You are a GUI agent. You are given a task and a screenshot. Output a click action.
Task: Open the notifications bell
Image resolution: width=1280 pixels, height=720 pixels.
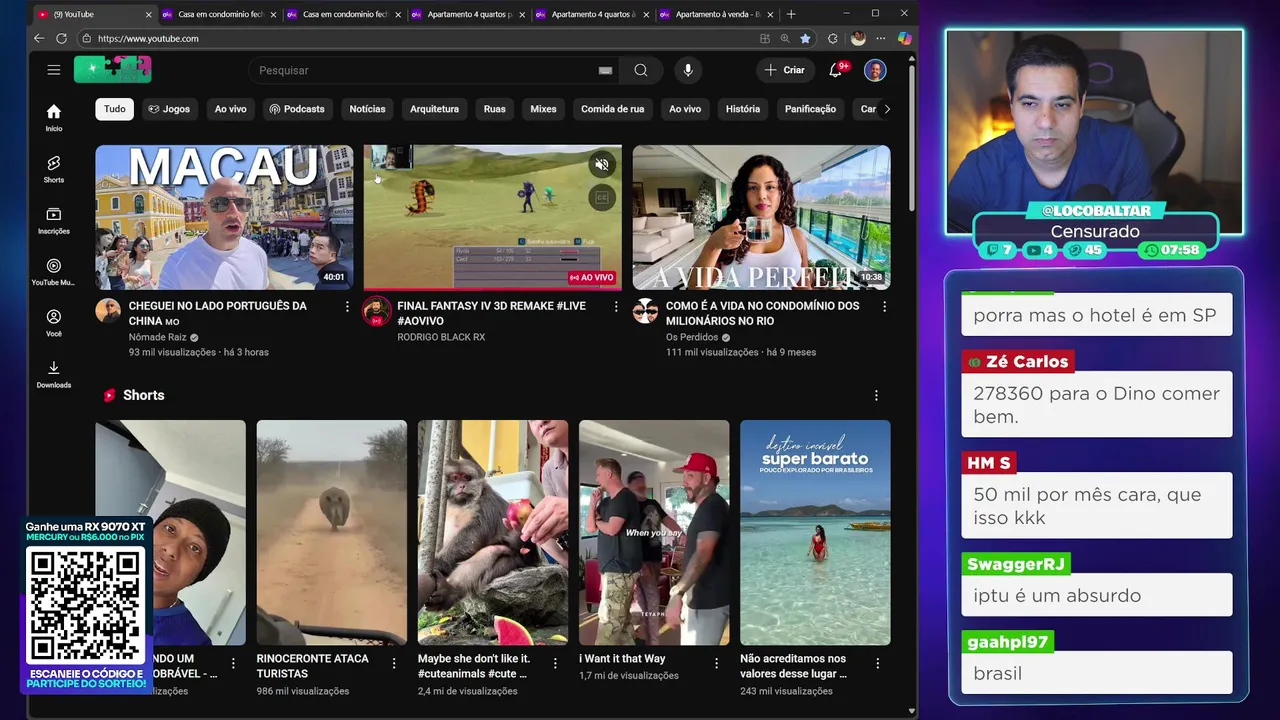(836, 70)
